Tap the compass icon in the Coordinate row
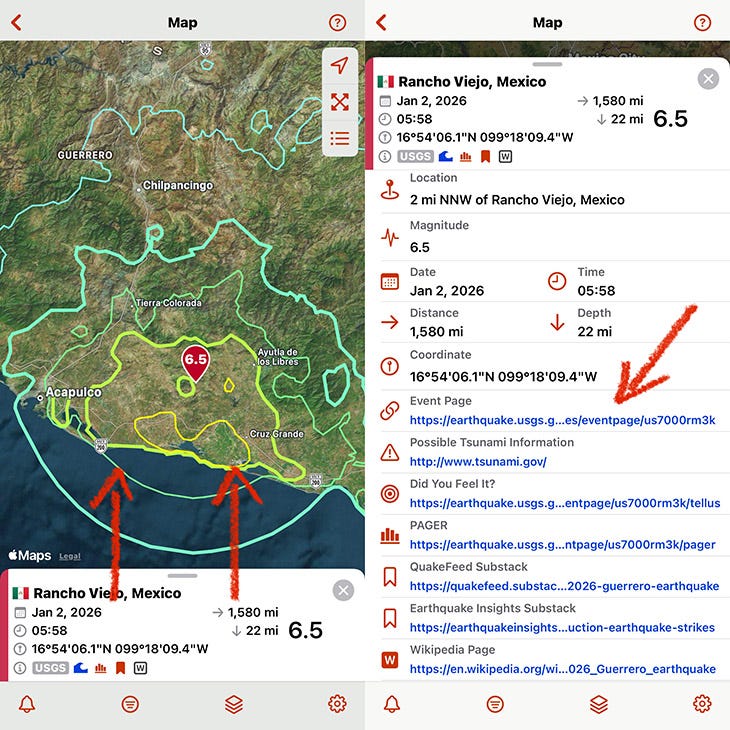This screenshot has width=730, height=730. pos(390,366)
